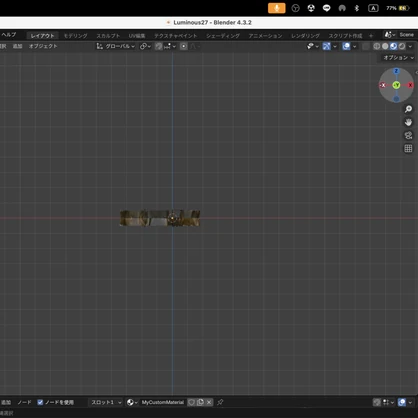The height and width of the screenshot is (418, 418).
Task: Toggle viewport overlays button
Action: click(346, 46)
